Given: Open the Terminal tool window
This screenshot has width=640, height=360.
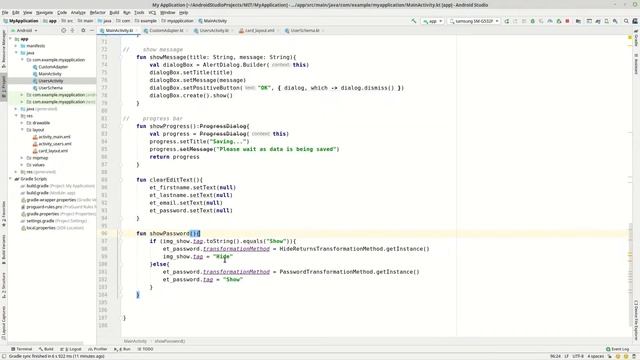Looking at the screenshot, I should tap(21, 349).
